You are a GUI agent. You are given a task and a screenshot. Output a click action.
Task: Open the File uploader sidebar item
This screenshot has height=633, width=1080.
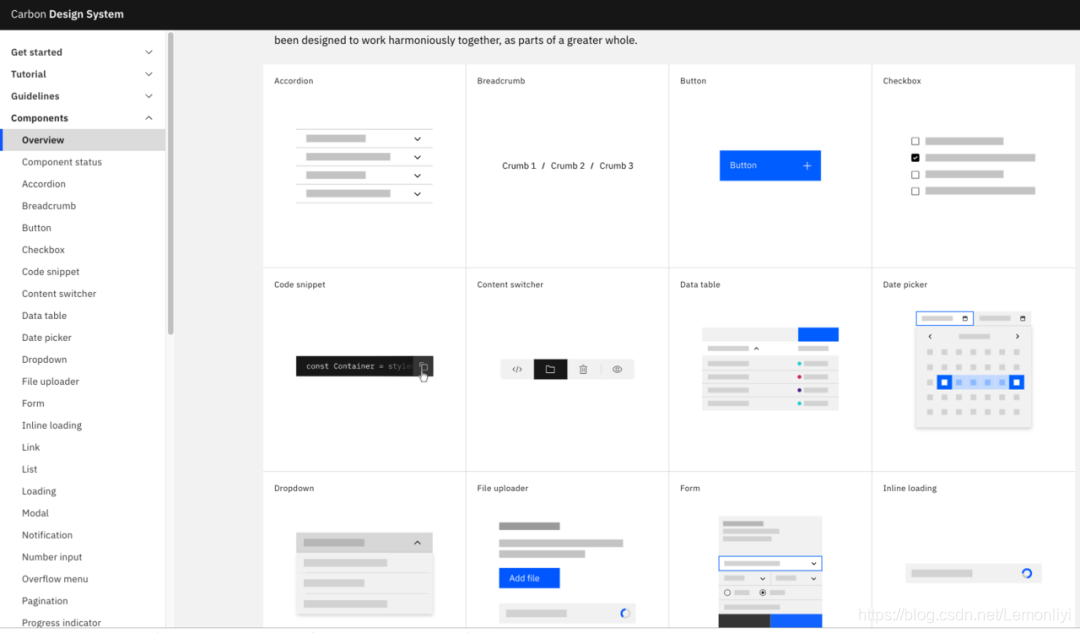tap(50, 382)
